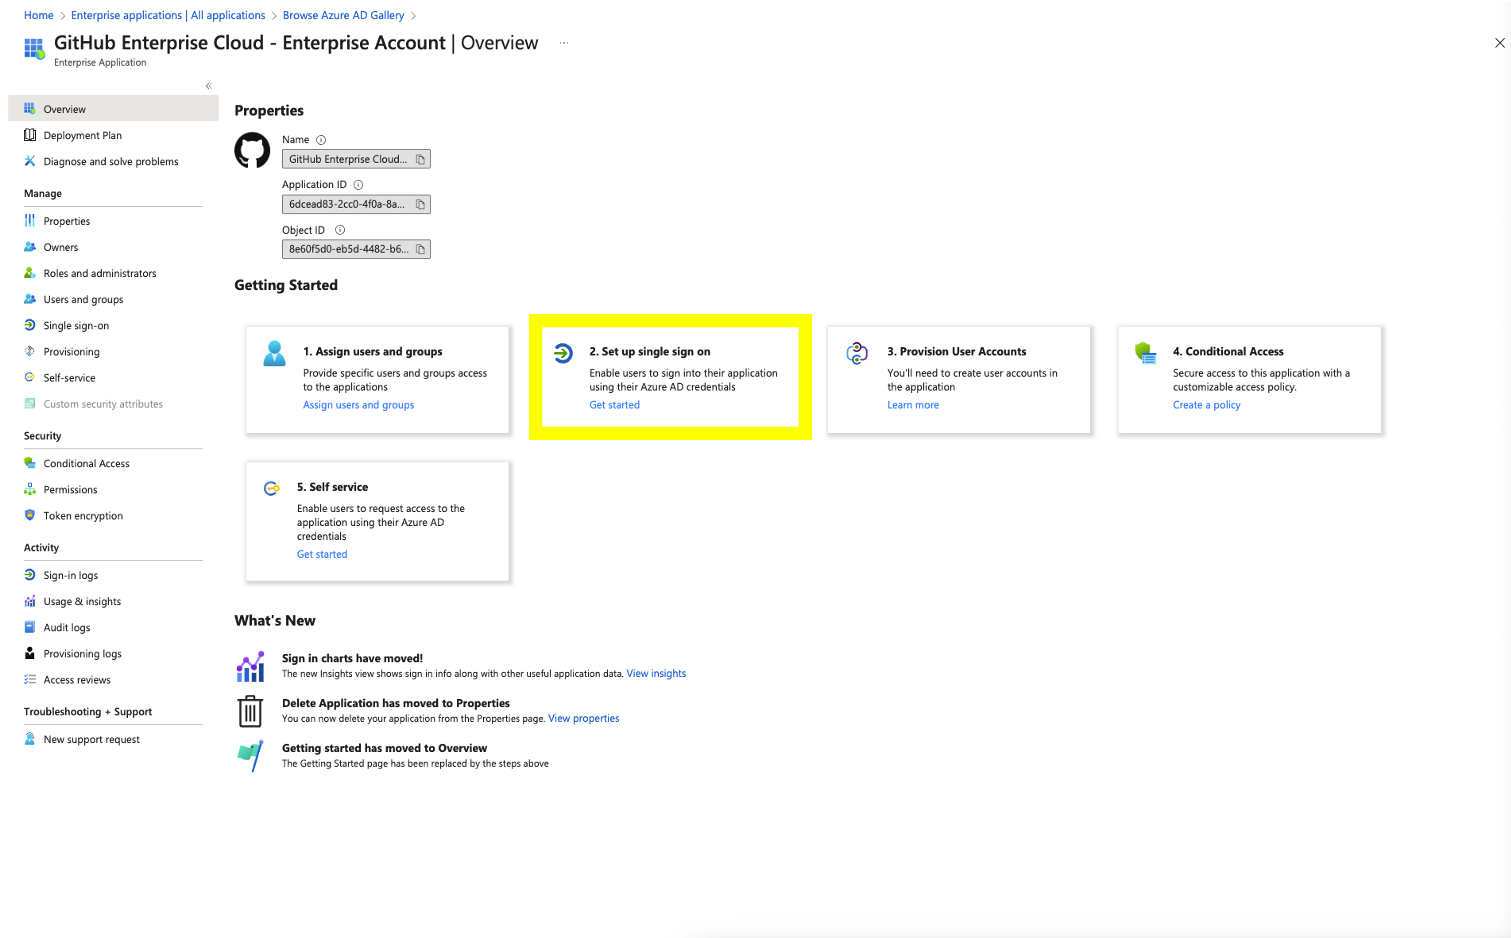The height and width of the screenshot is (938, 1511).
Task: Click the Access reviews list icon
Action: 30,679
